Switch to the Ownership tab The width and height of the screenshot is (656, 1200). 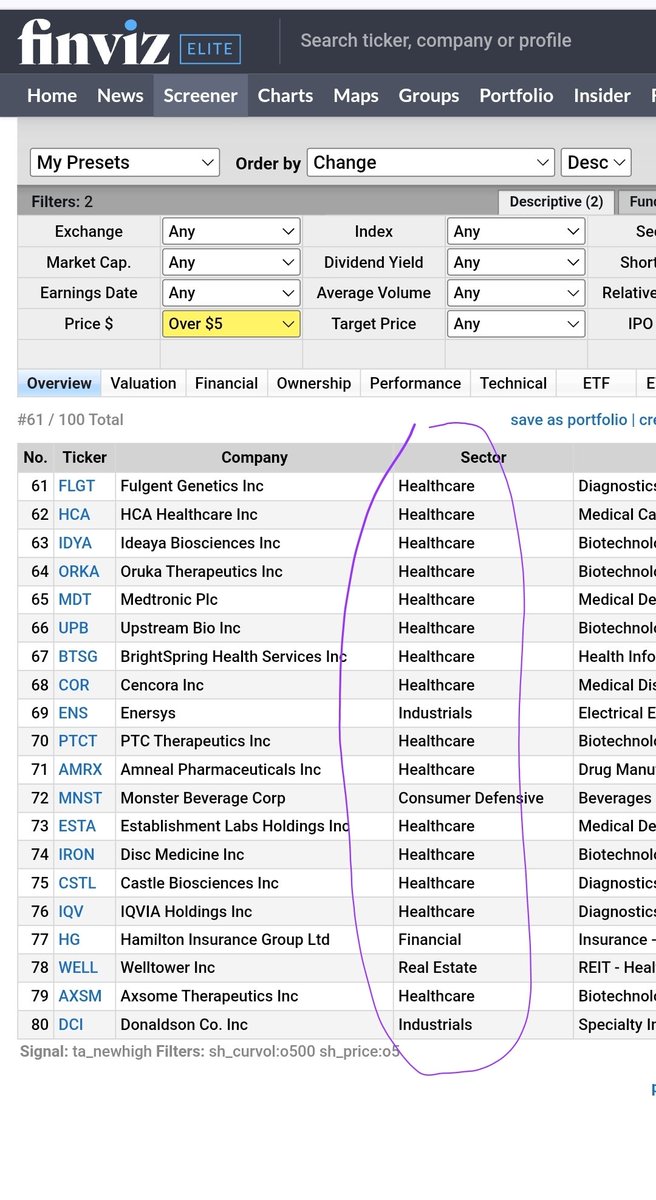[x=314, y=383]
